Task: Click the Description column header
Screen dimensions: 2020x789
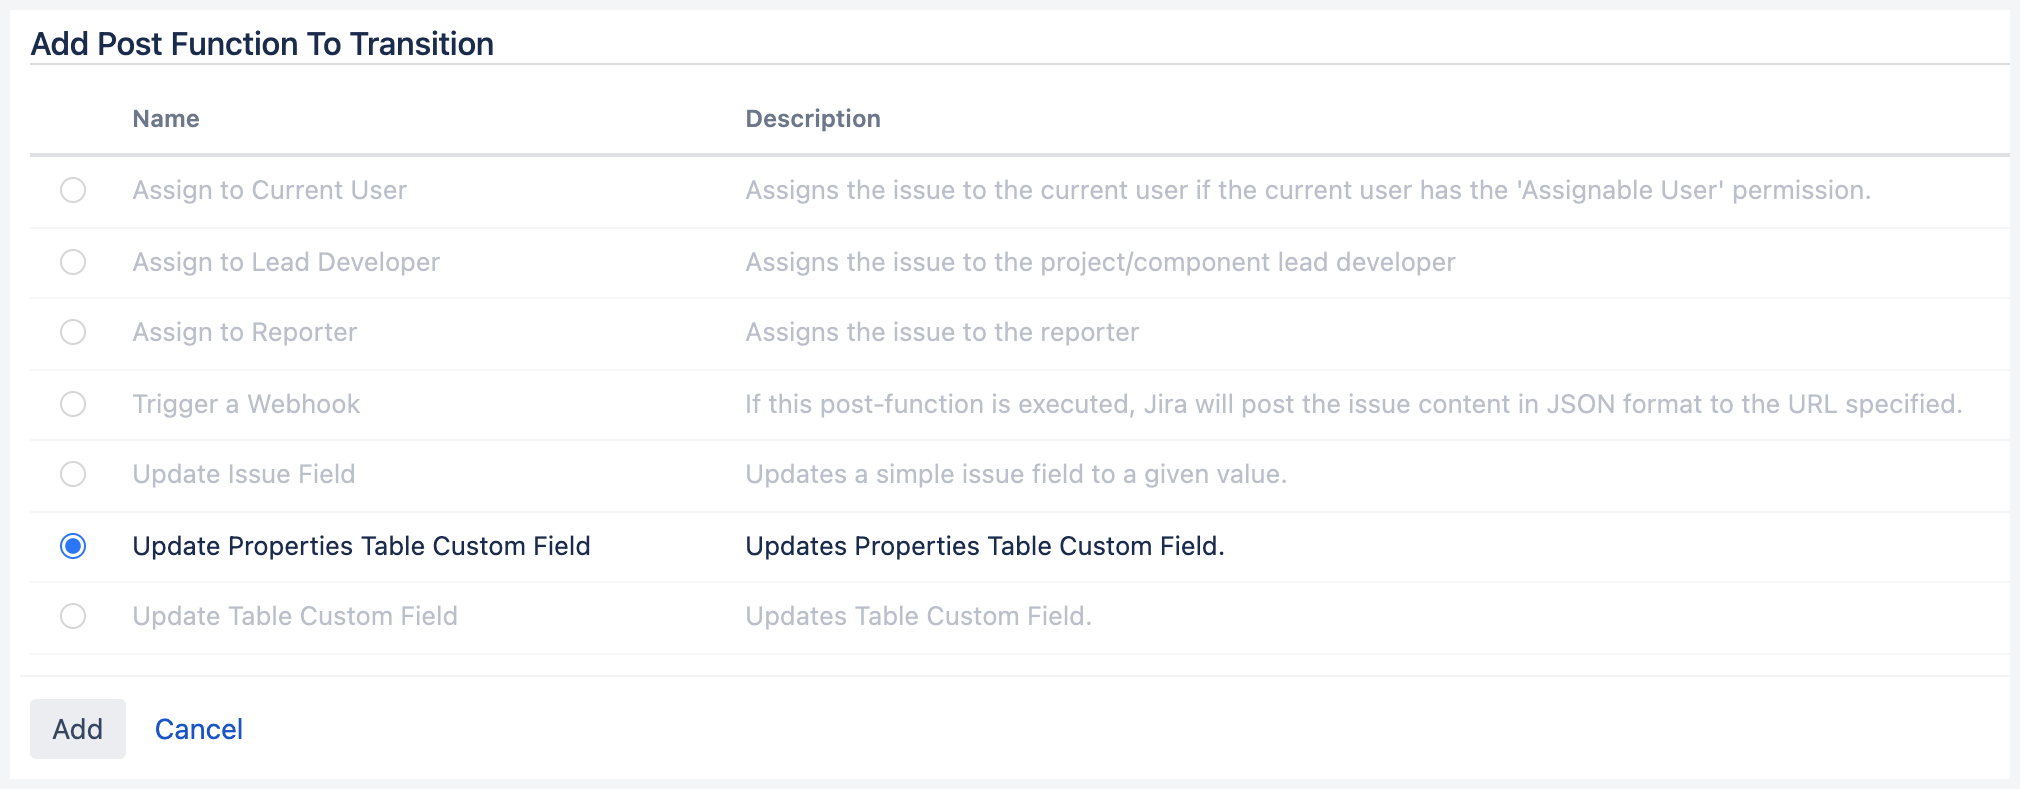Action: click(x=813, y=118)
